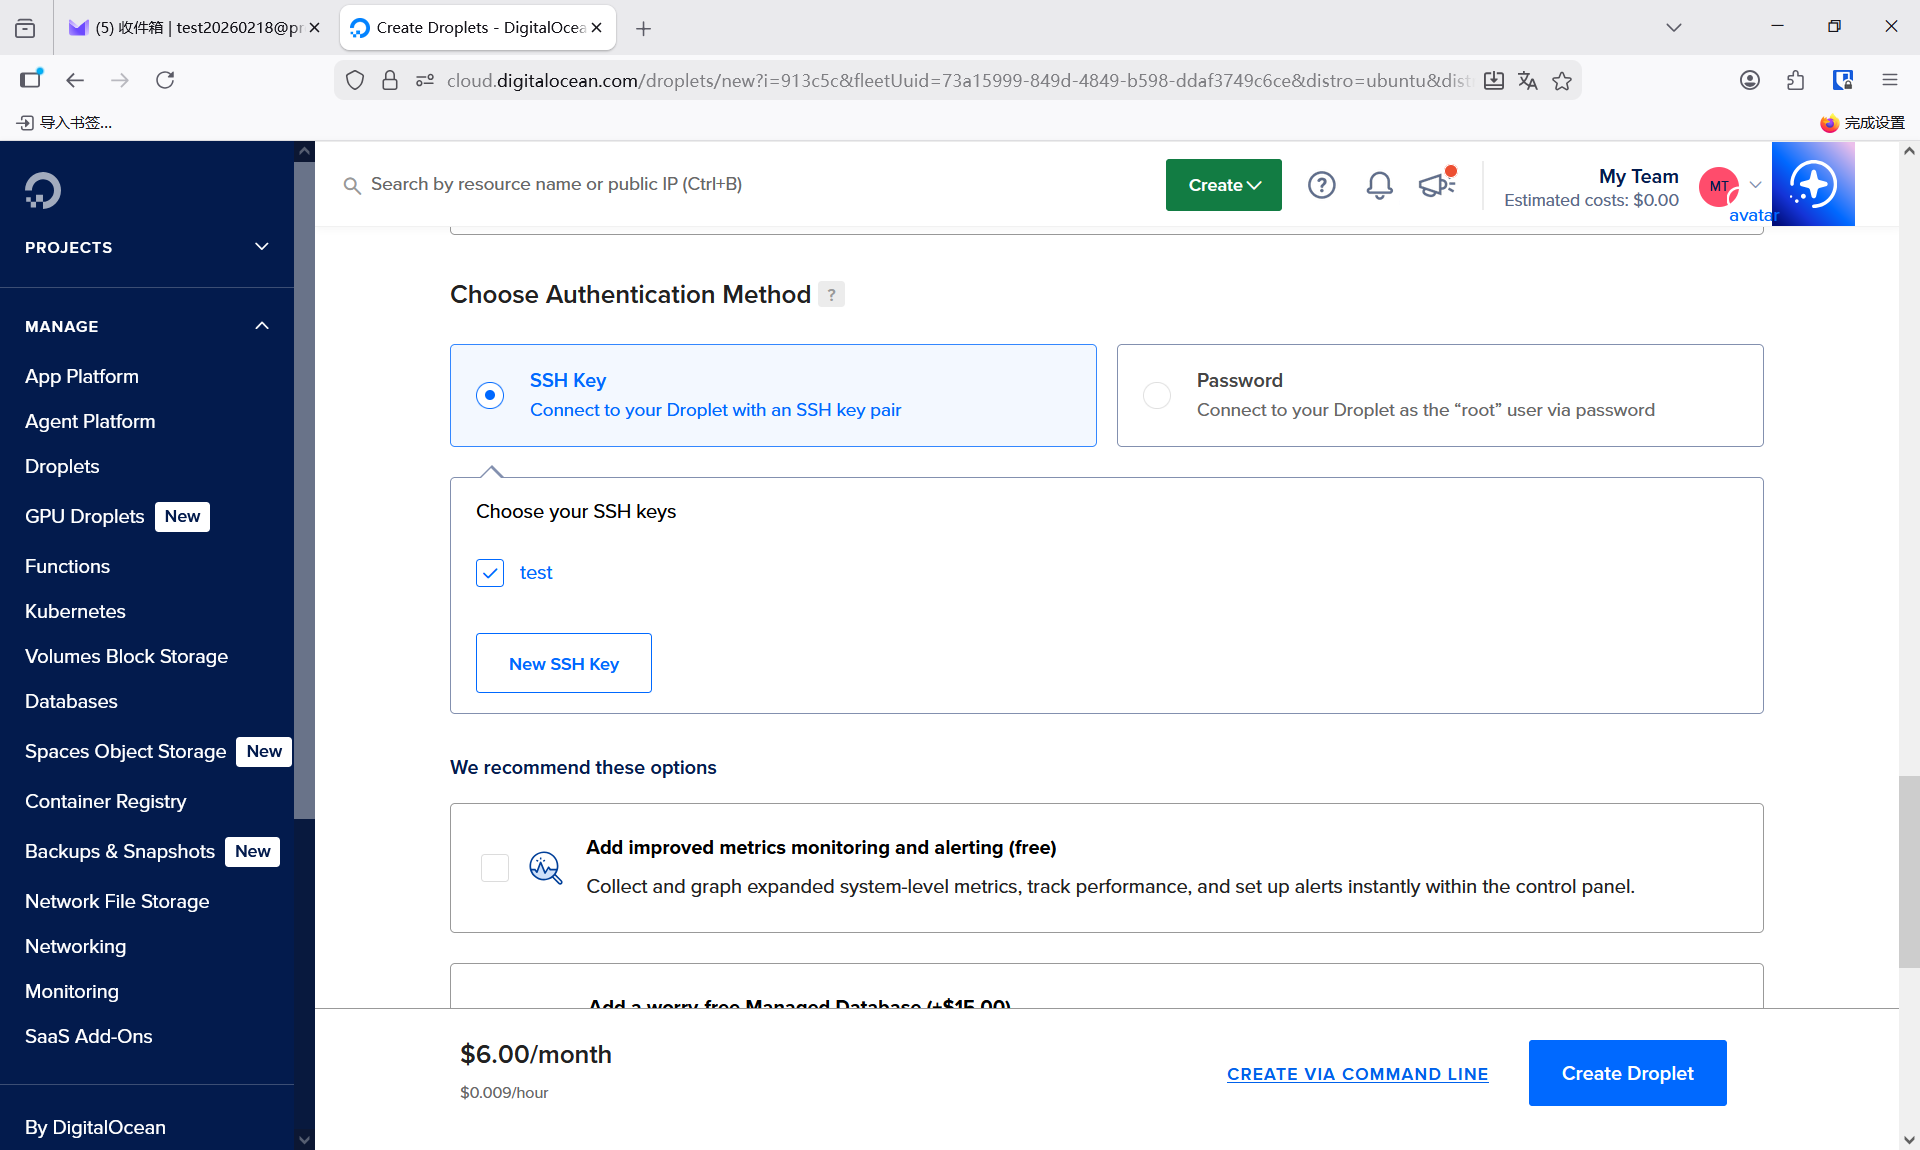Viewport: 1920px width, 1150px height.
Task: Reload the current browser page
Action: click(165, 80)
